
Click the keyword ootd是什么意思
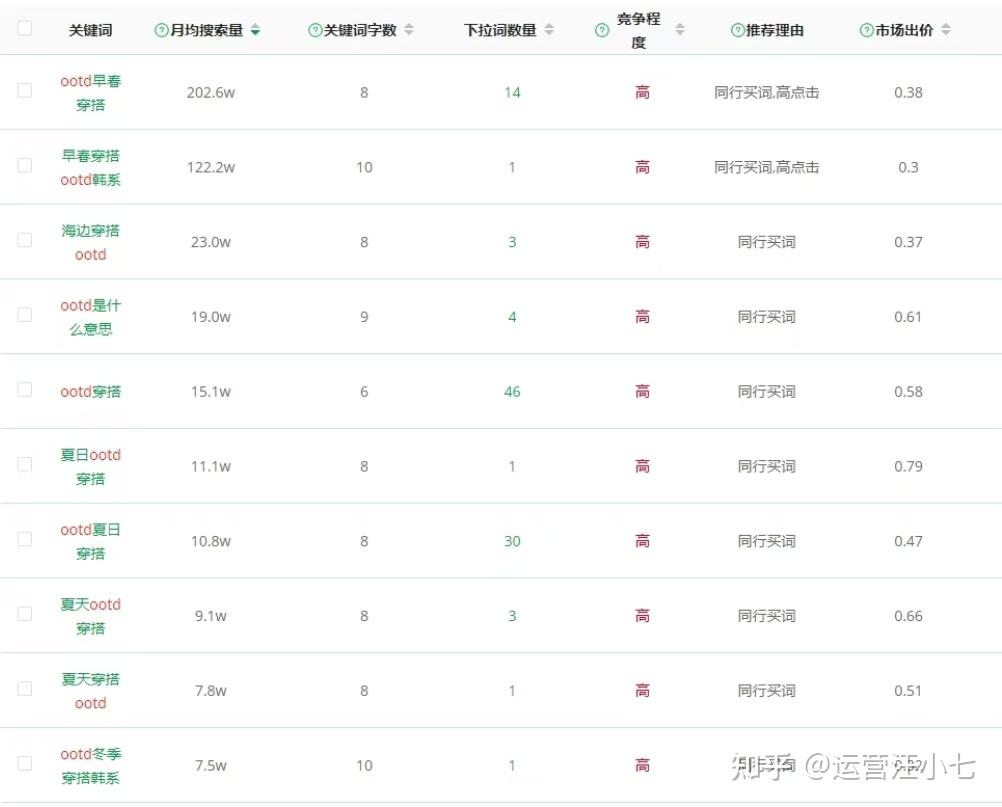coord(90,316)
